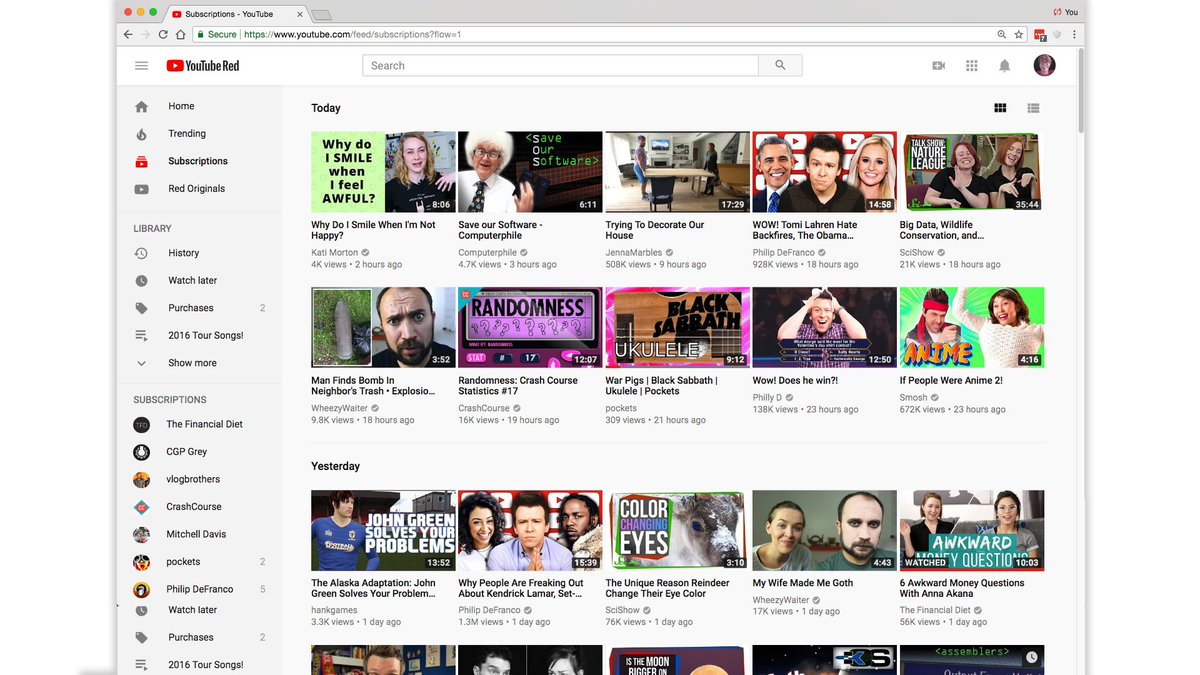The image size is (1200, 675).
Task: Click the first Purchases tag icon
Action: (x=141, y=308)
